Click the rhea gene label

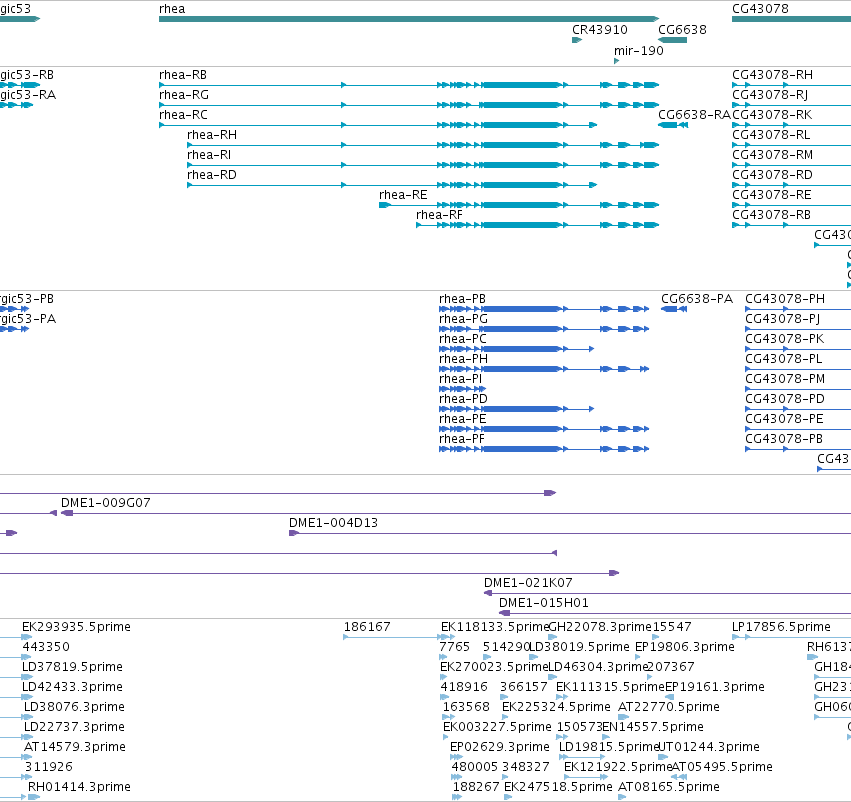tap(172, 9)
